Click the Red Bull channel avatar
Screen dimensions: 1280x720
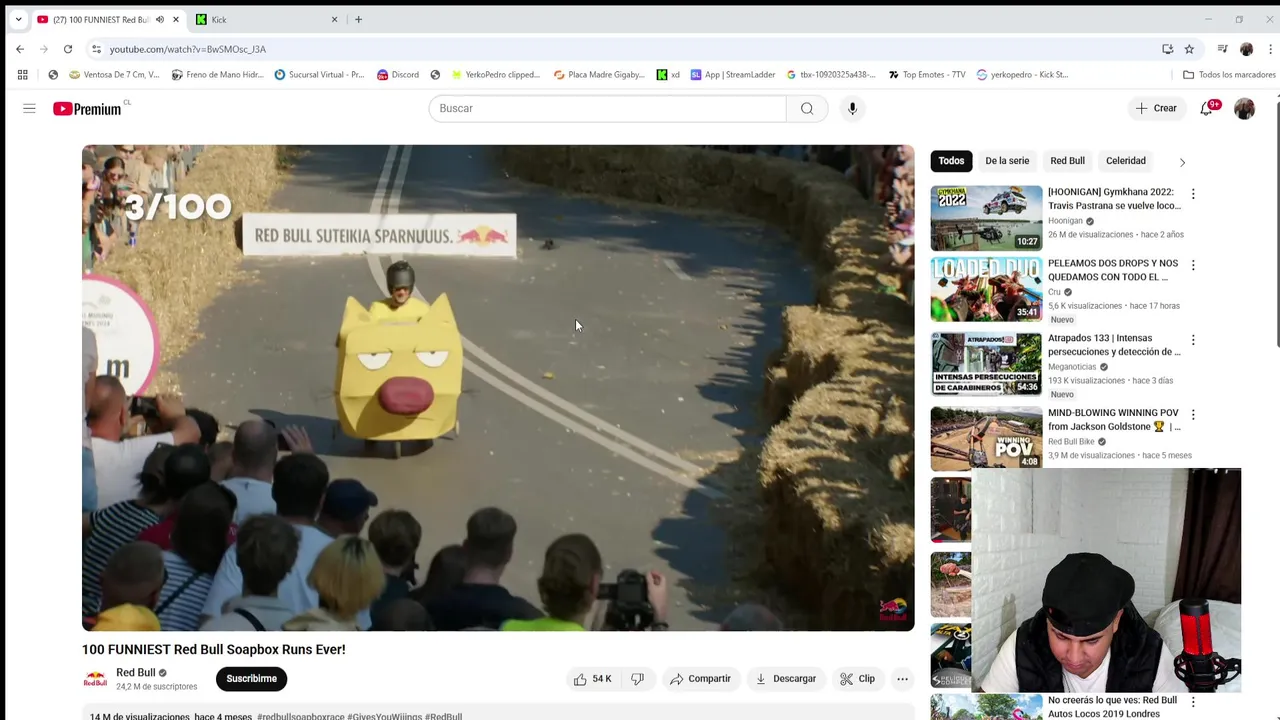click(95, 679)
